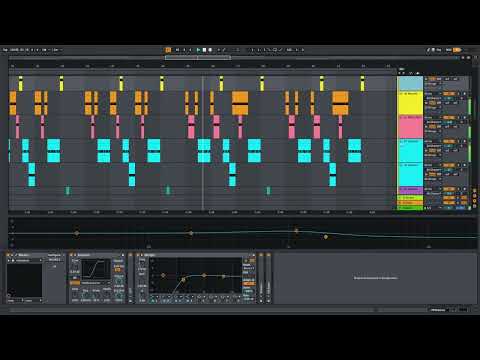Toggle power of the first device in device panel
The height and width of the screenshot is (360, 480).
(x=8, y=255)
